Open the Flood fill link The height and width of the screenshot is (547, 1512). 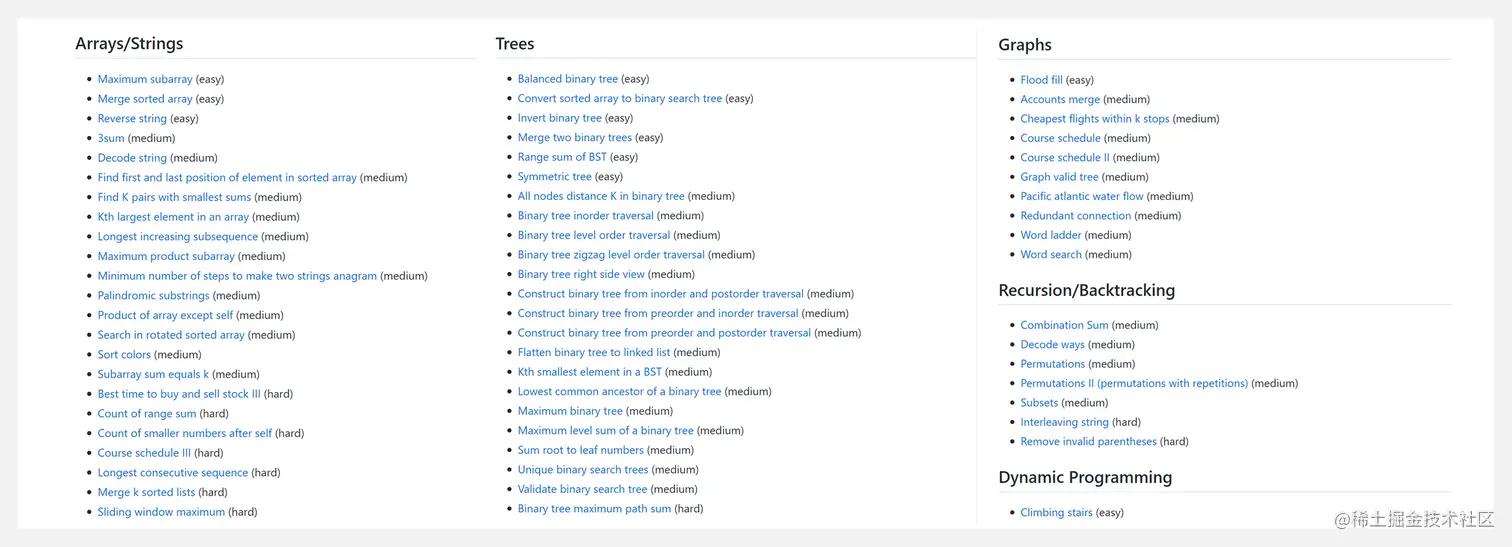pyautogui.click(x=1042, y=80)
